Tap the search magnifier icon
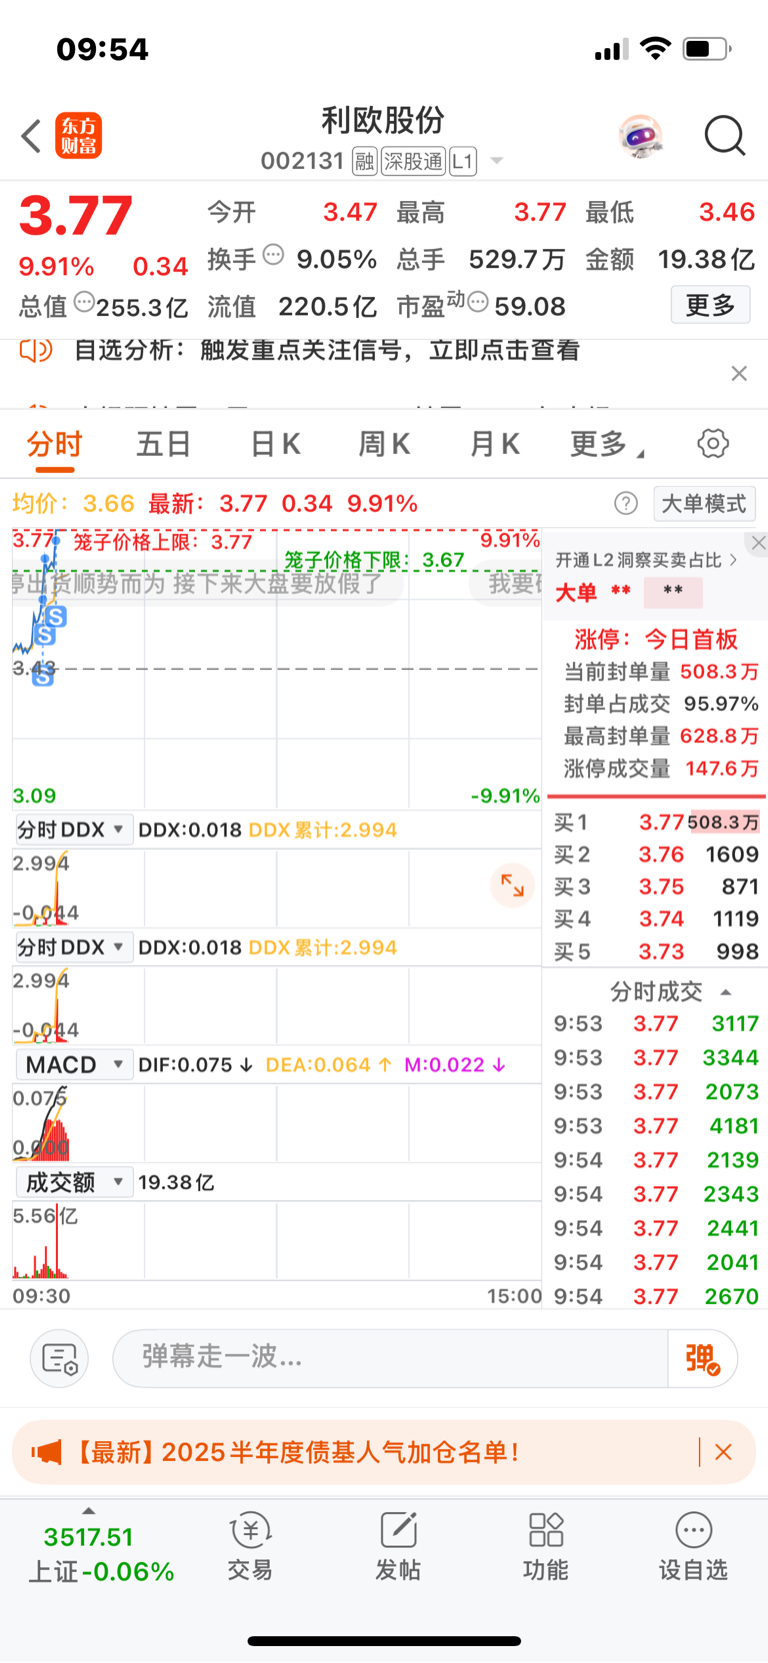 725,136
